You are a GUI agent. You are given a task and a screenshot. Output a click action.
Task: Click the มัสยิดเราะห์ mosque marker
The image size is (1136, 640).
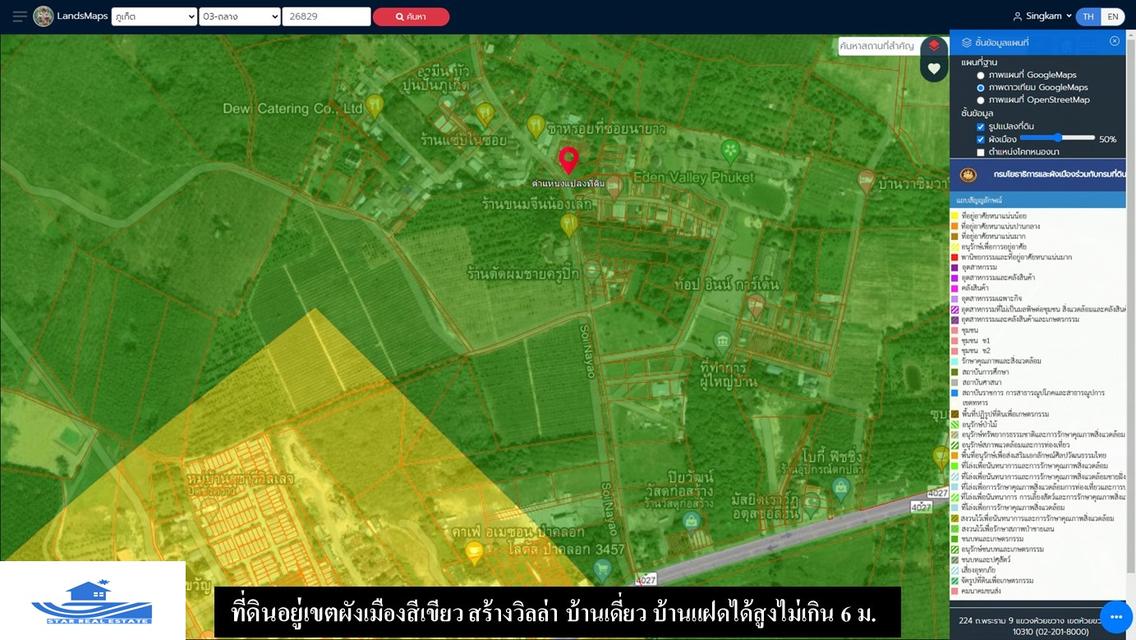coord(811,502)
